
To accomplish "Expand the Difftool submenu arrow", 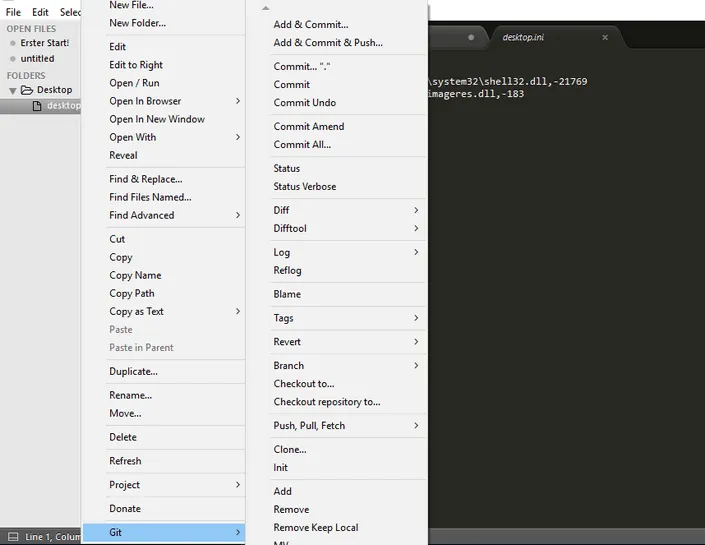I will click(x=416, y=228).
